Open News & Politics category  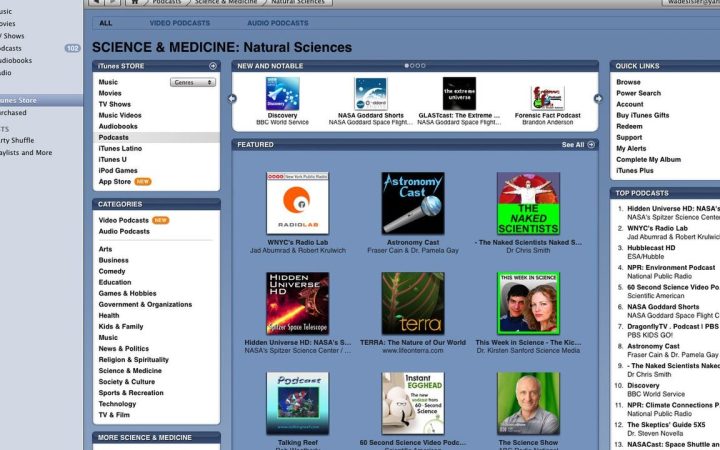click(124, 348)
